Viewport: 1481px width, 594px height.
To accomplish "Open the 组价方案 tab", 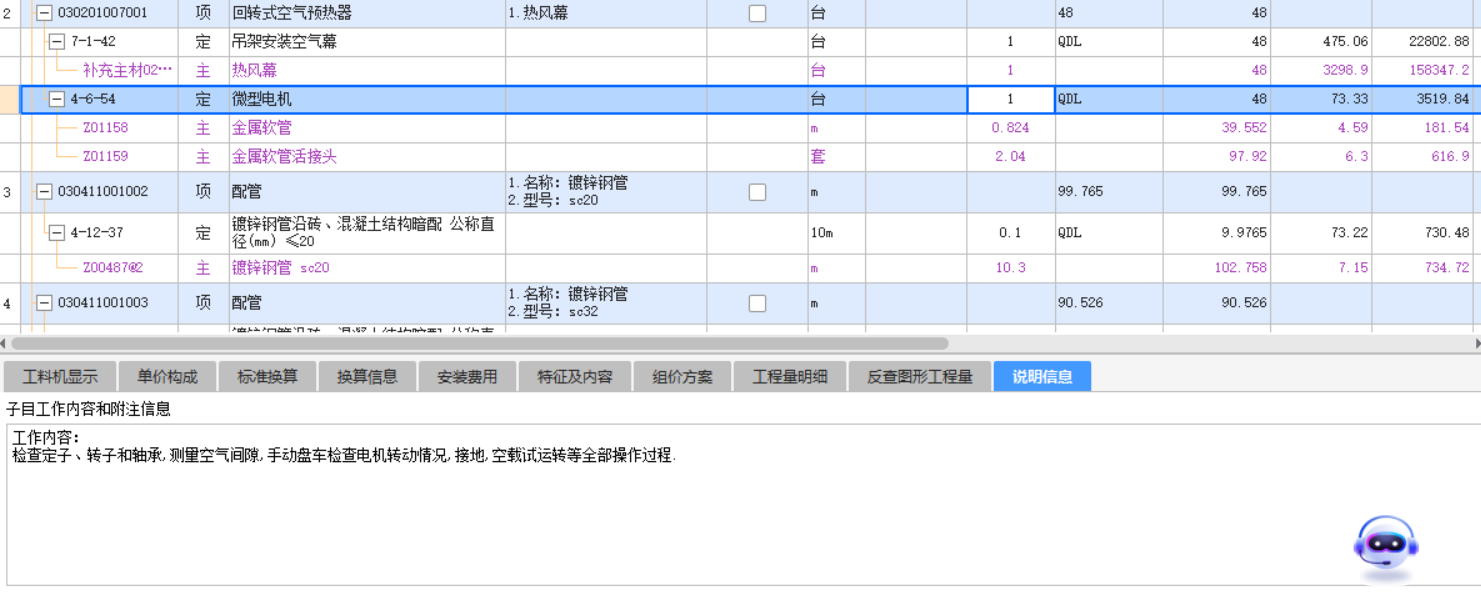I will (681, 376).
